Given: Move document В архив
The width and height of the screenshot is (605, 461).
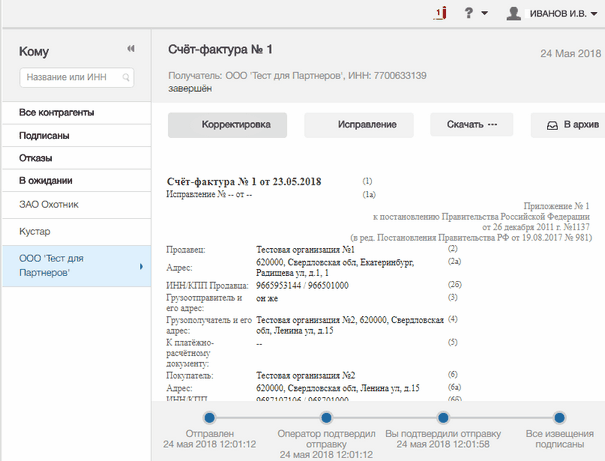Looking at the screenshot, I should tap(568, 125).
